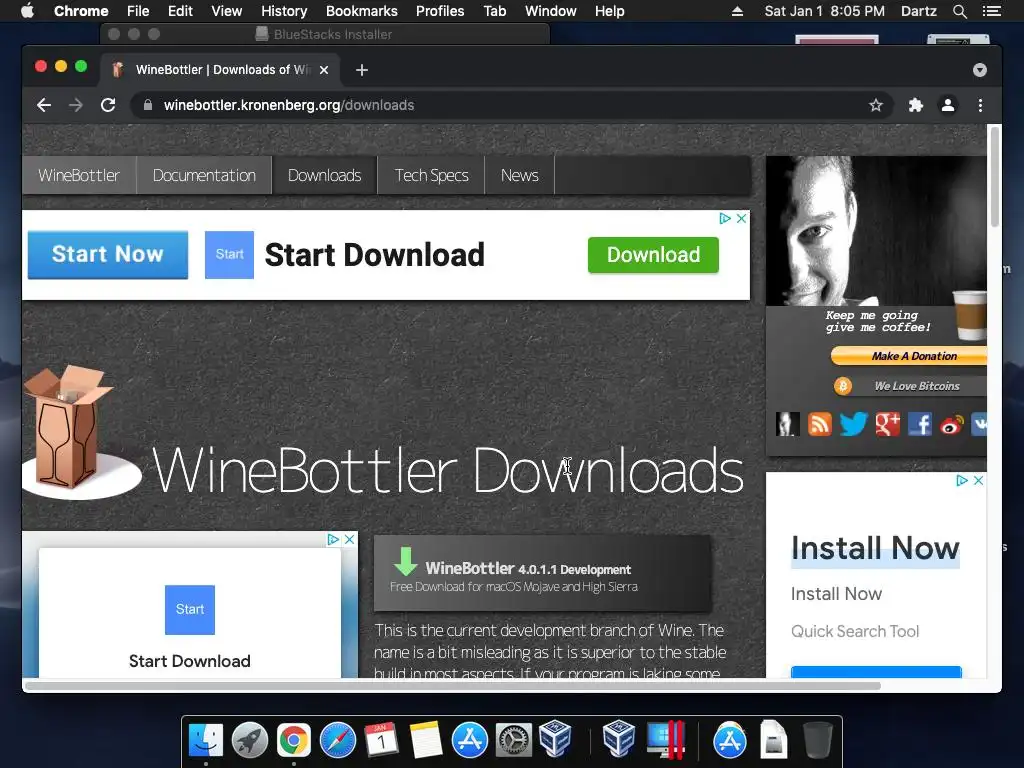Open the Twitter bird icon
Viewport: 1024px width, 768px height.
pyautogui.click(x=853, y=424)
